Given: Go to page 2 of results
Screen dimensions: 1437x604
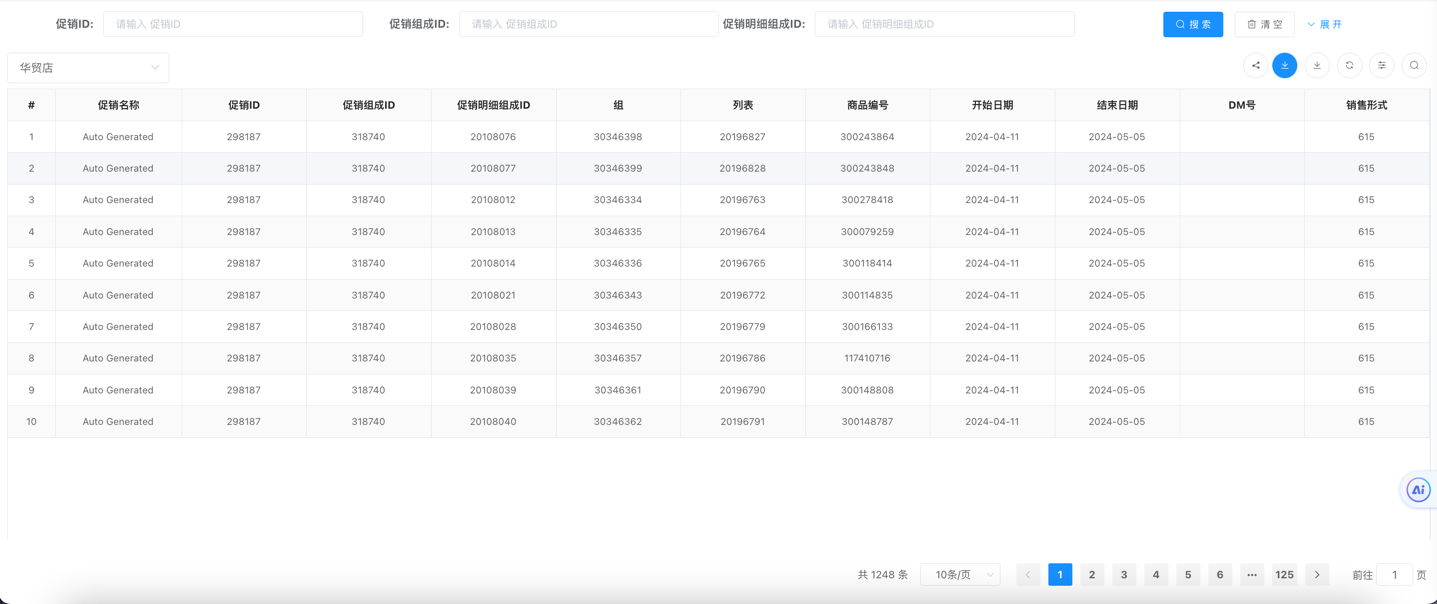Looking at the screenshot, I should 1092,575.
